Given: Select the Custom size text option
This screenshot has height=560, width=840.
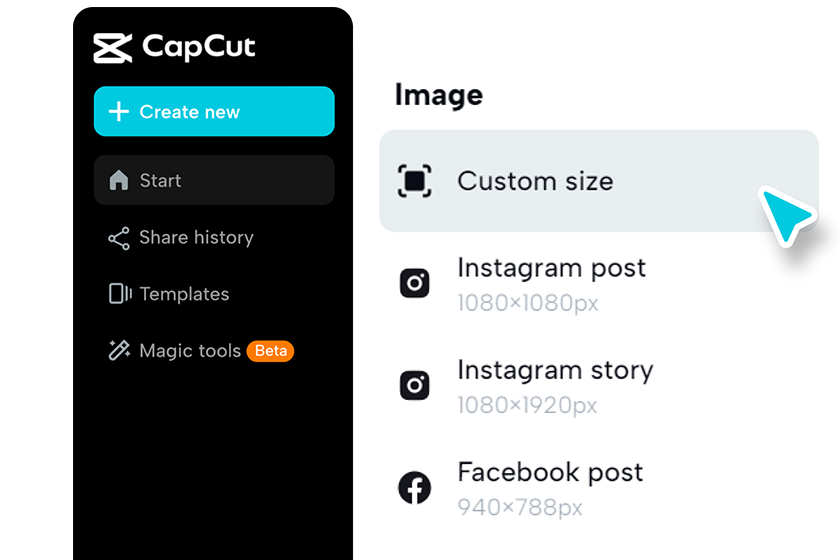Looking at the screenshot, I should pos(535,181).
